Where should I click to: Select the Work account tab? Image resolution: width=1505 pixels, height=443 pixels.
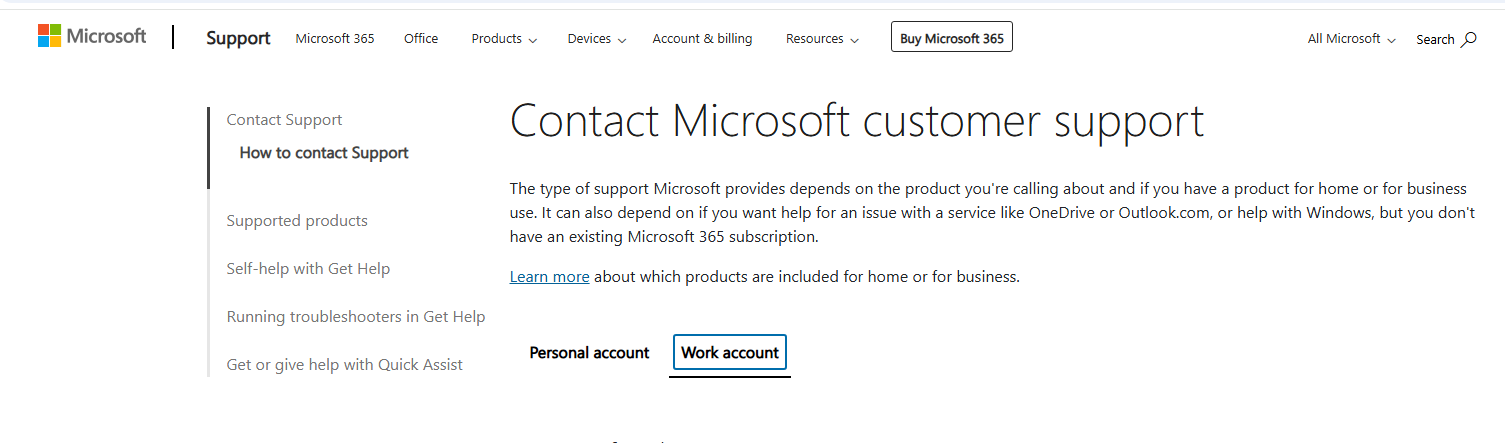(730, 353)
